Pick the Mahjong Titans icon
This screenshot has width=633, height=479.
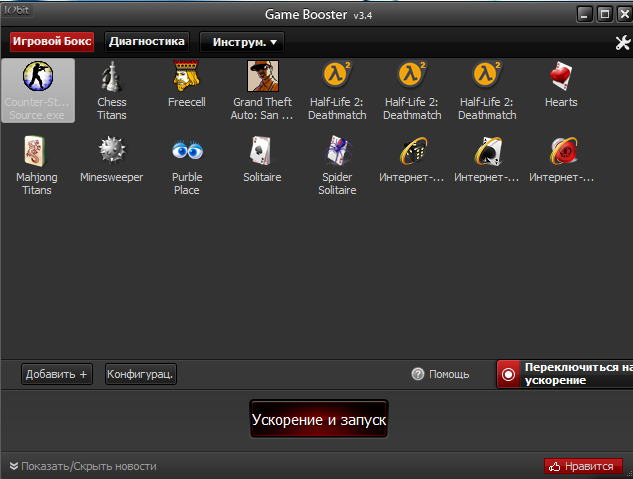[37, 151]
